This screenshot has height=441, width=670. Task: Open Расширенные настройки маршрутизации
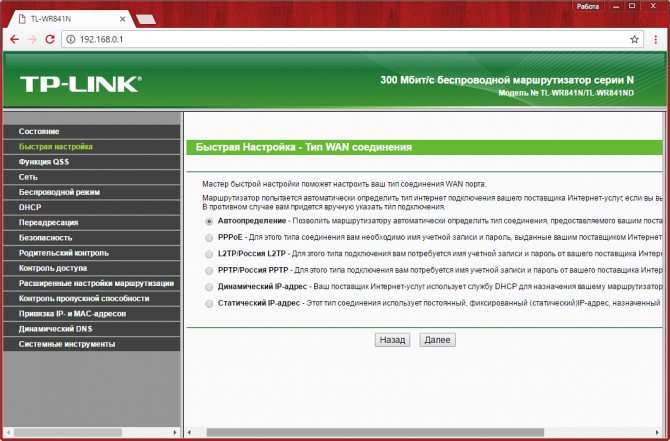91,283
